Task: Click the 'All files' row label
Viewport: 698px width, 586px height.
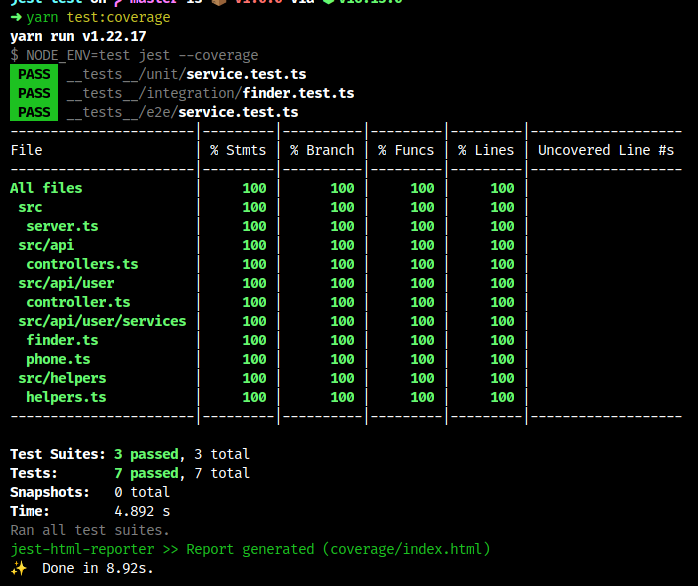Action: (46, 188)
